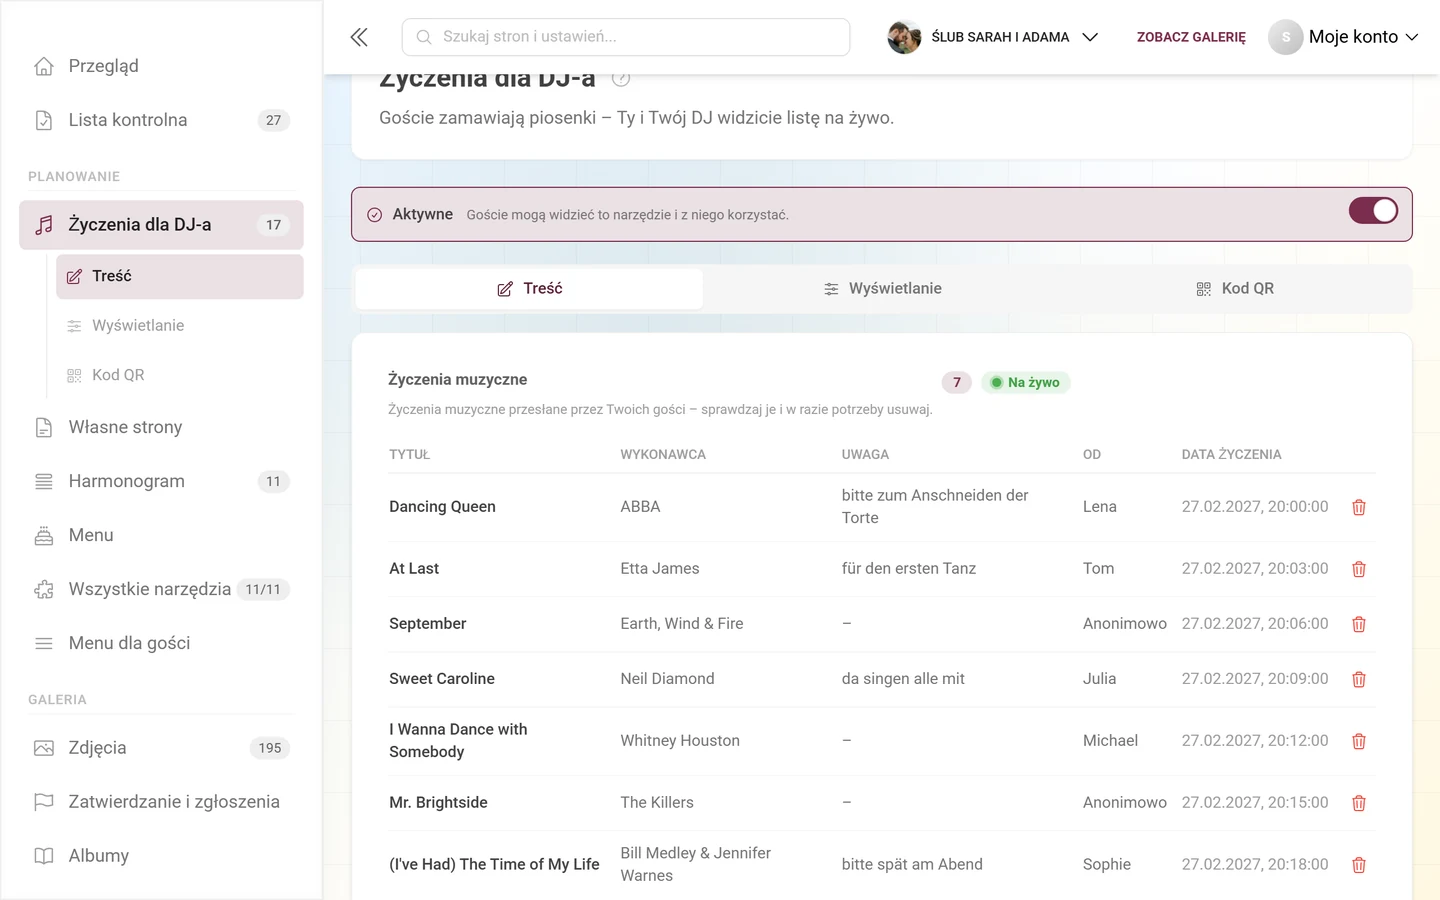Collapse the sidebar with double-chevron icon

(359, 37)
